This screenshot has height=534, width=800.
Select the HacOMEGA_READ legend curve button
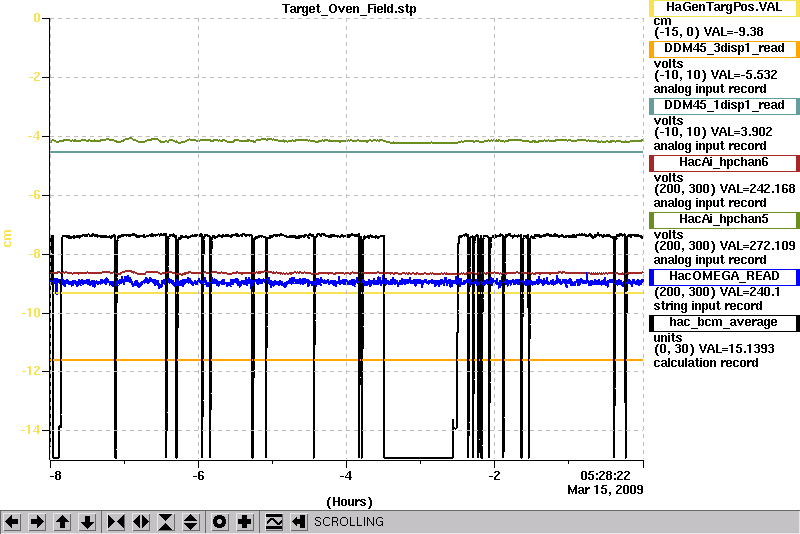click(x=724, y=277)
